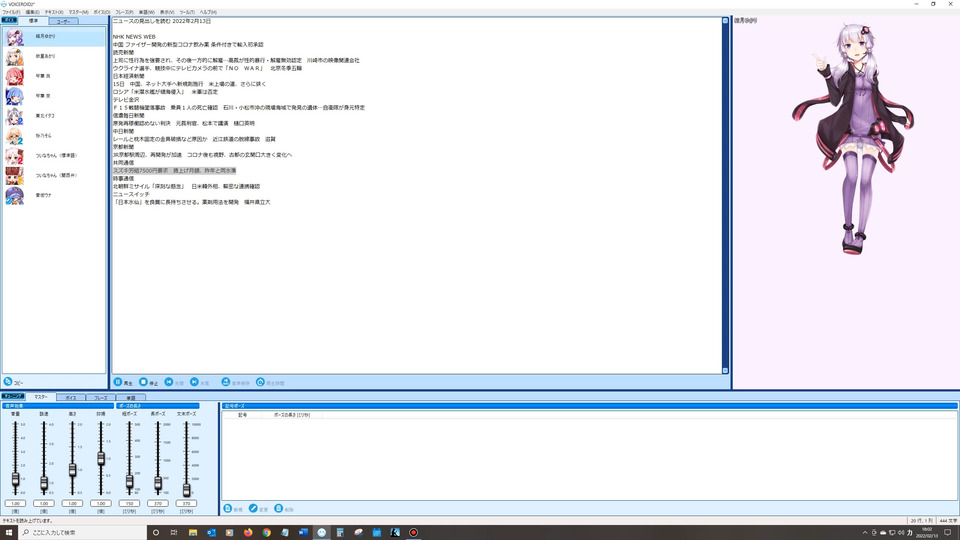Select 桜乃そら voice preset

pyautogui.click(x=54, y=135)
